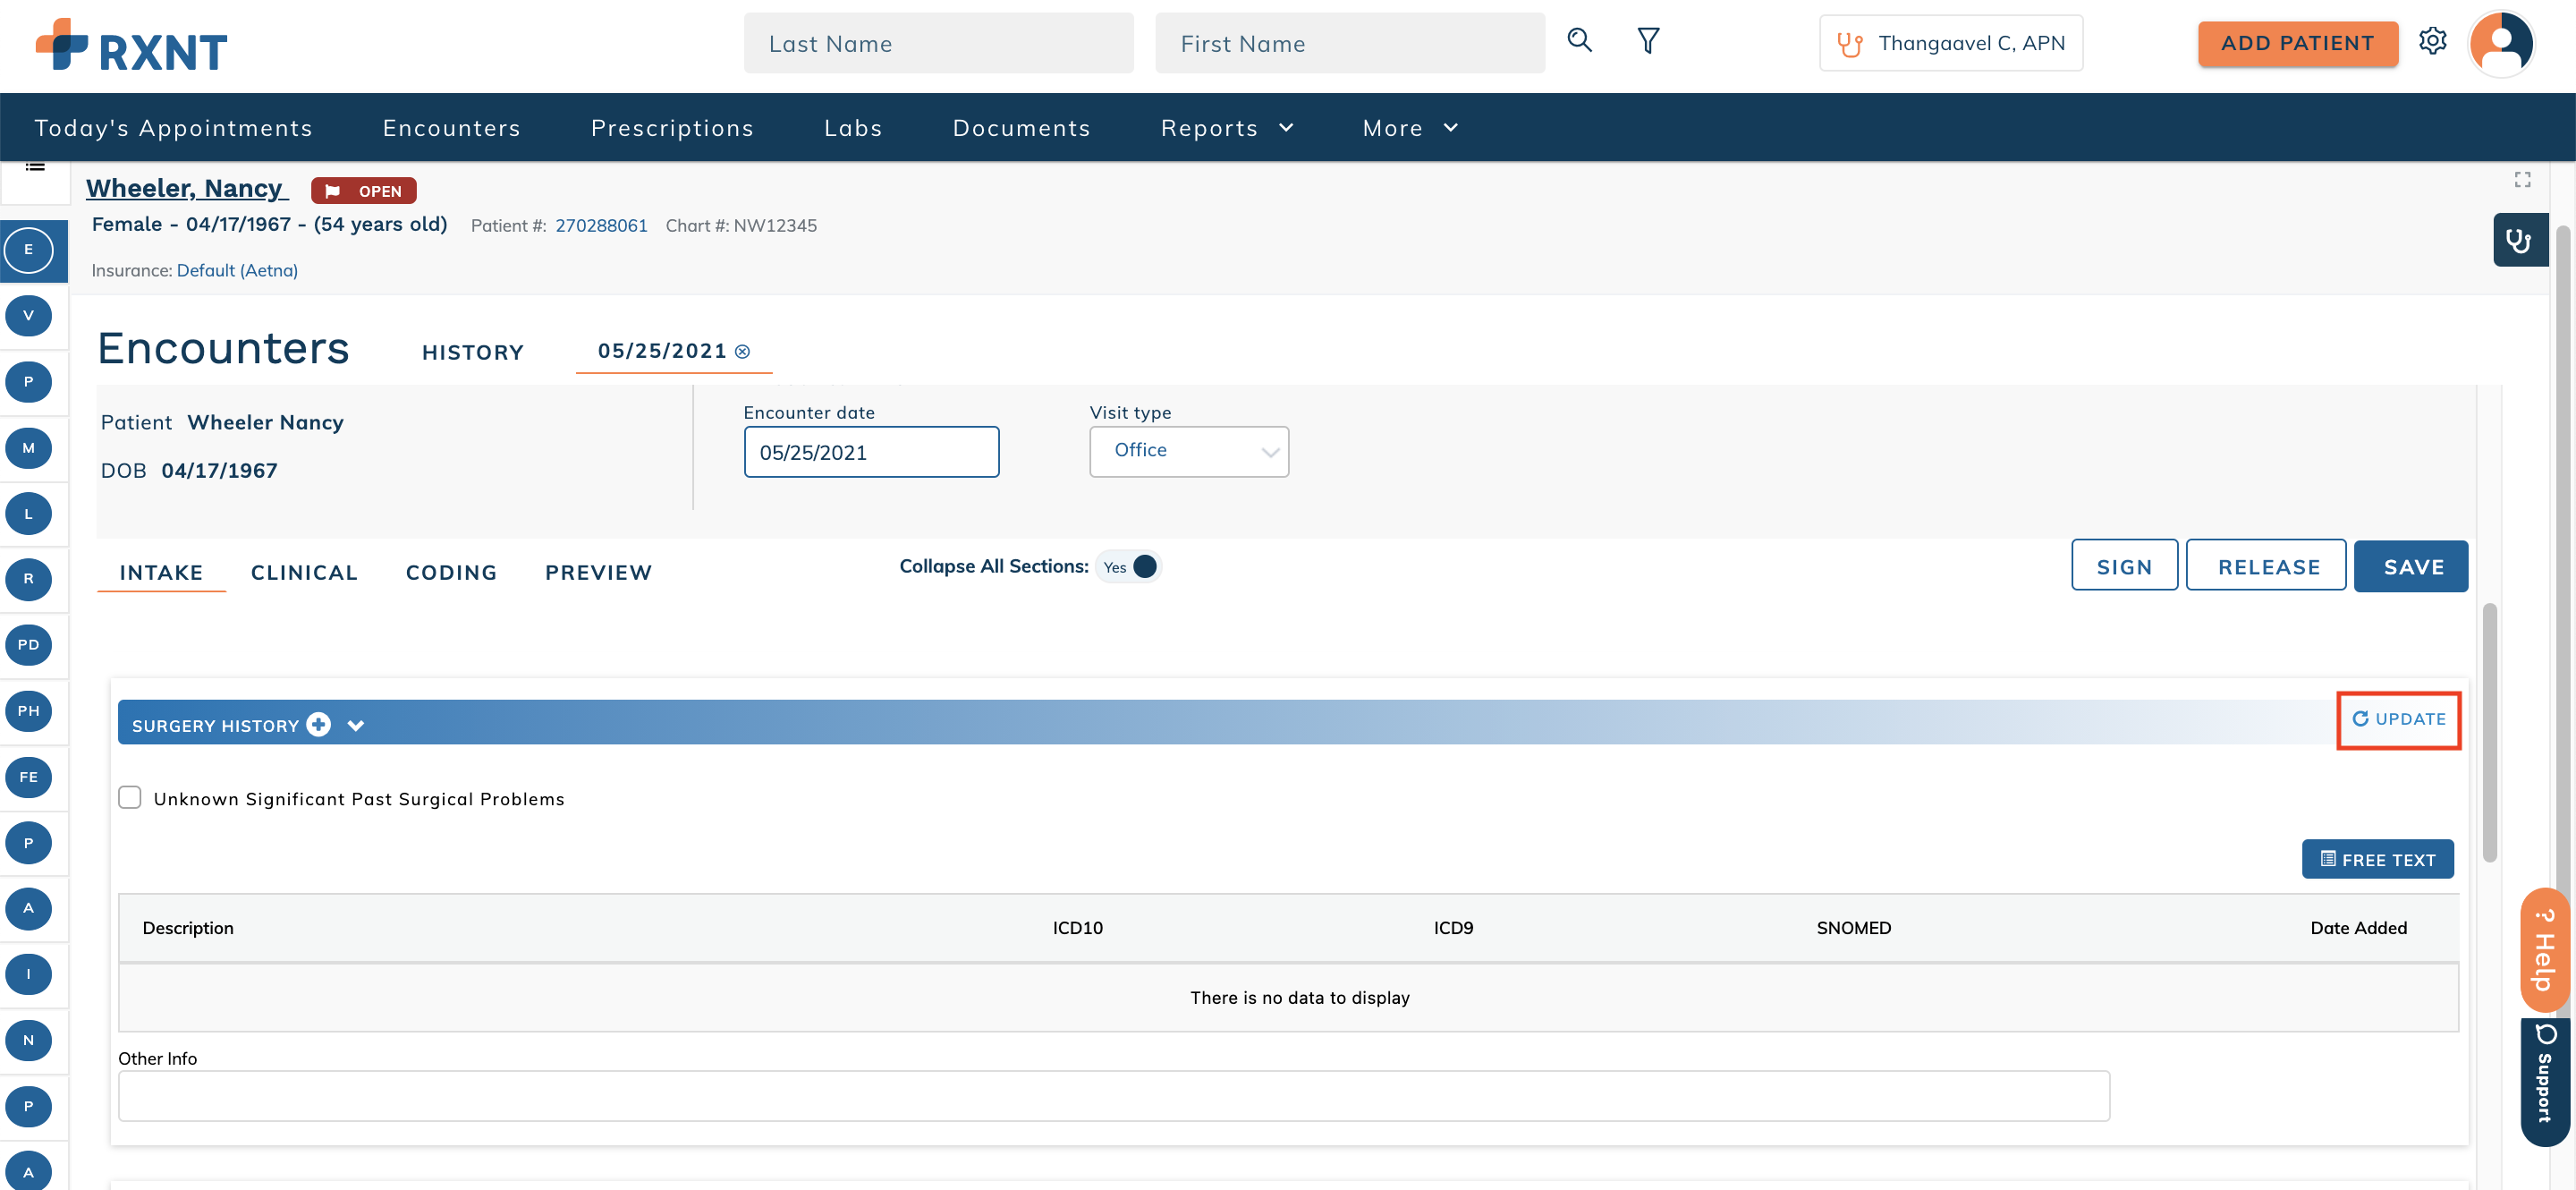Click UPDATE in Surgery History header
Screen dimensions: 2576x1190
pos(2398,719)
